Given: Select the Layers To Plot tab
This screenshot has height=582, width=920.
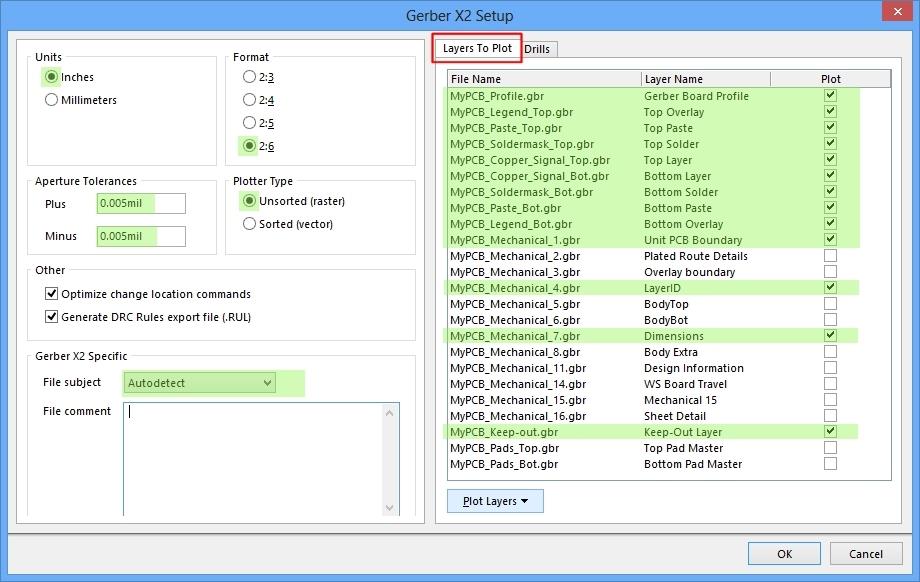Looking at the screenshot, I should click(x=476, y=47).
